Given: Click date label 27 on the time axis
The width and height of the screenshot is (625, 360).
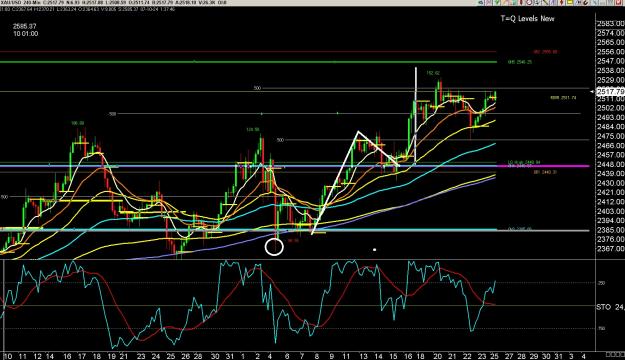Looking at the screenshot, I should (509, 356).
